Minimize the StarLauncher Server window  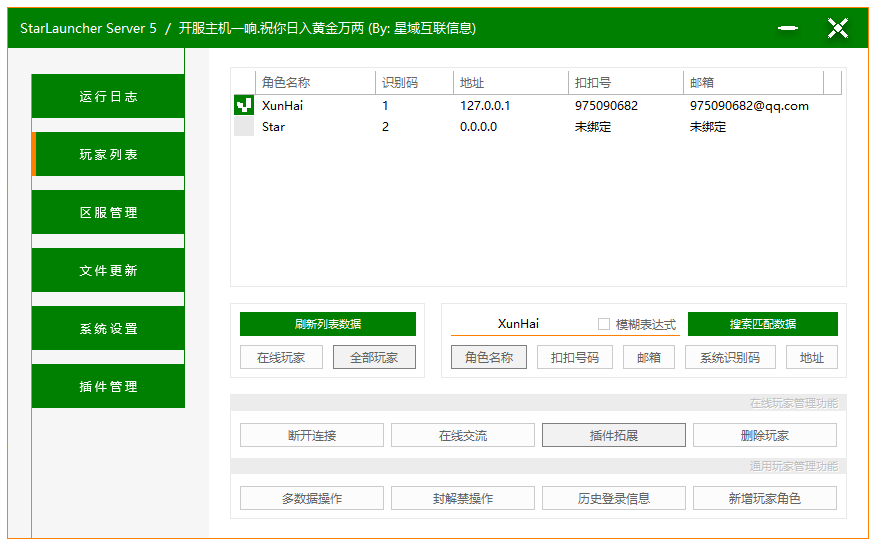click(788, 28)
